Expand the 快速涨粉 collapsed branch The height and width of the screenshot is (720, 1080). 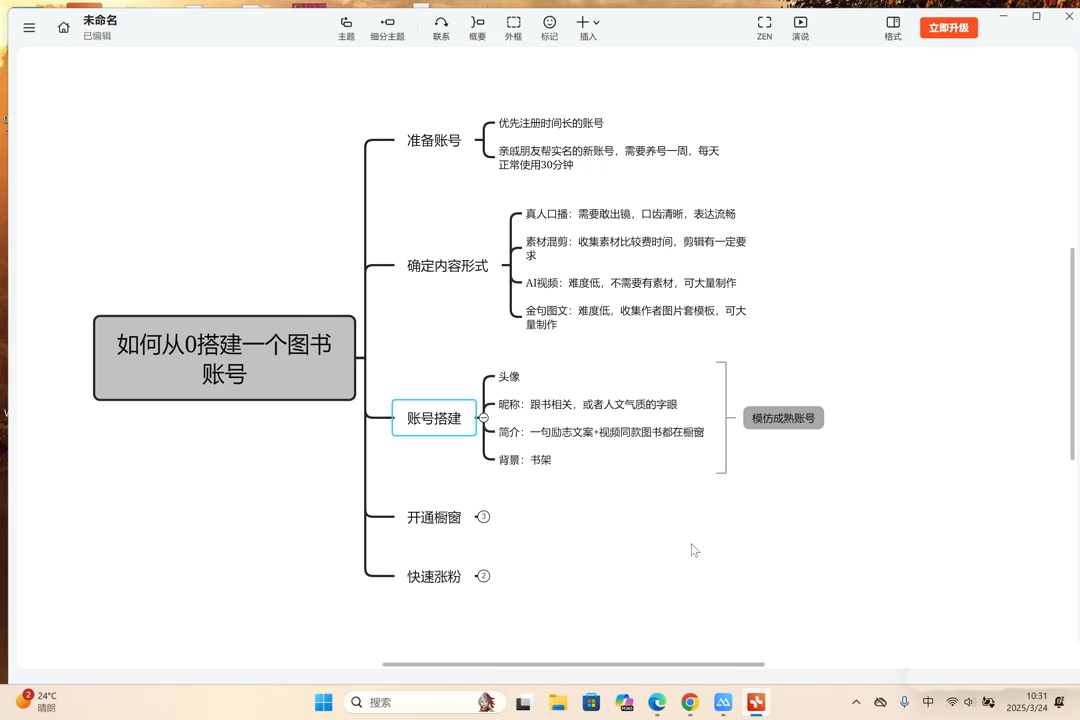point(484,576)
